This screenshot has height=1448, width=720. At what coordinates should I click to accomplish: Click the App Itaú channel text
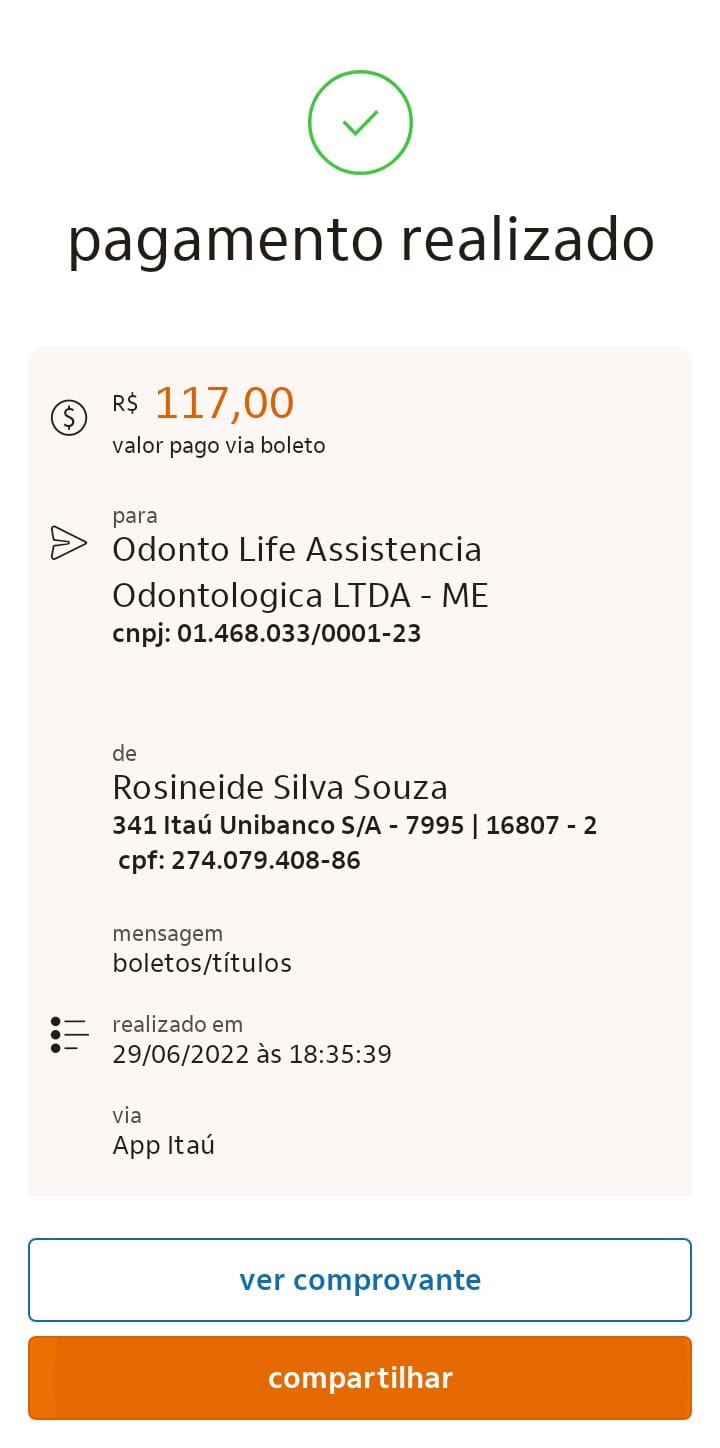click(164, 1145)
